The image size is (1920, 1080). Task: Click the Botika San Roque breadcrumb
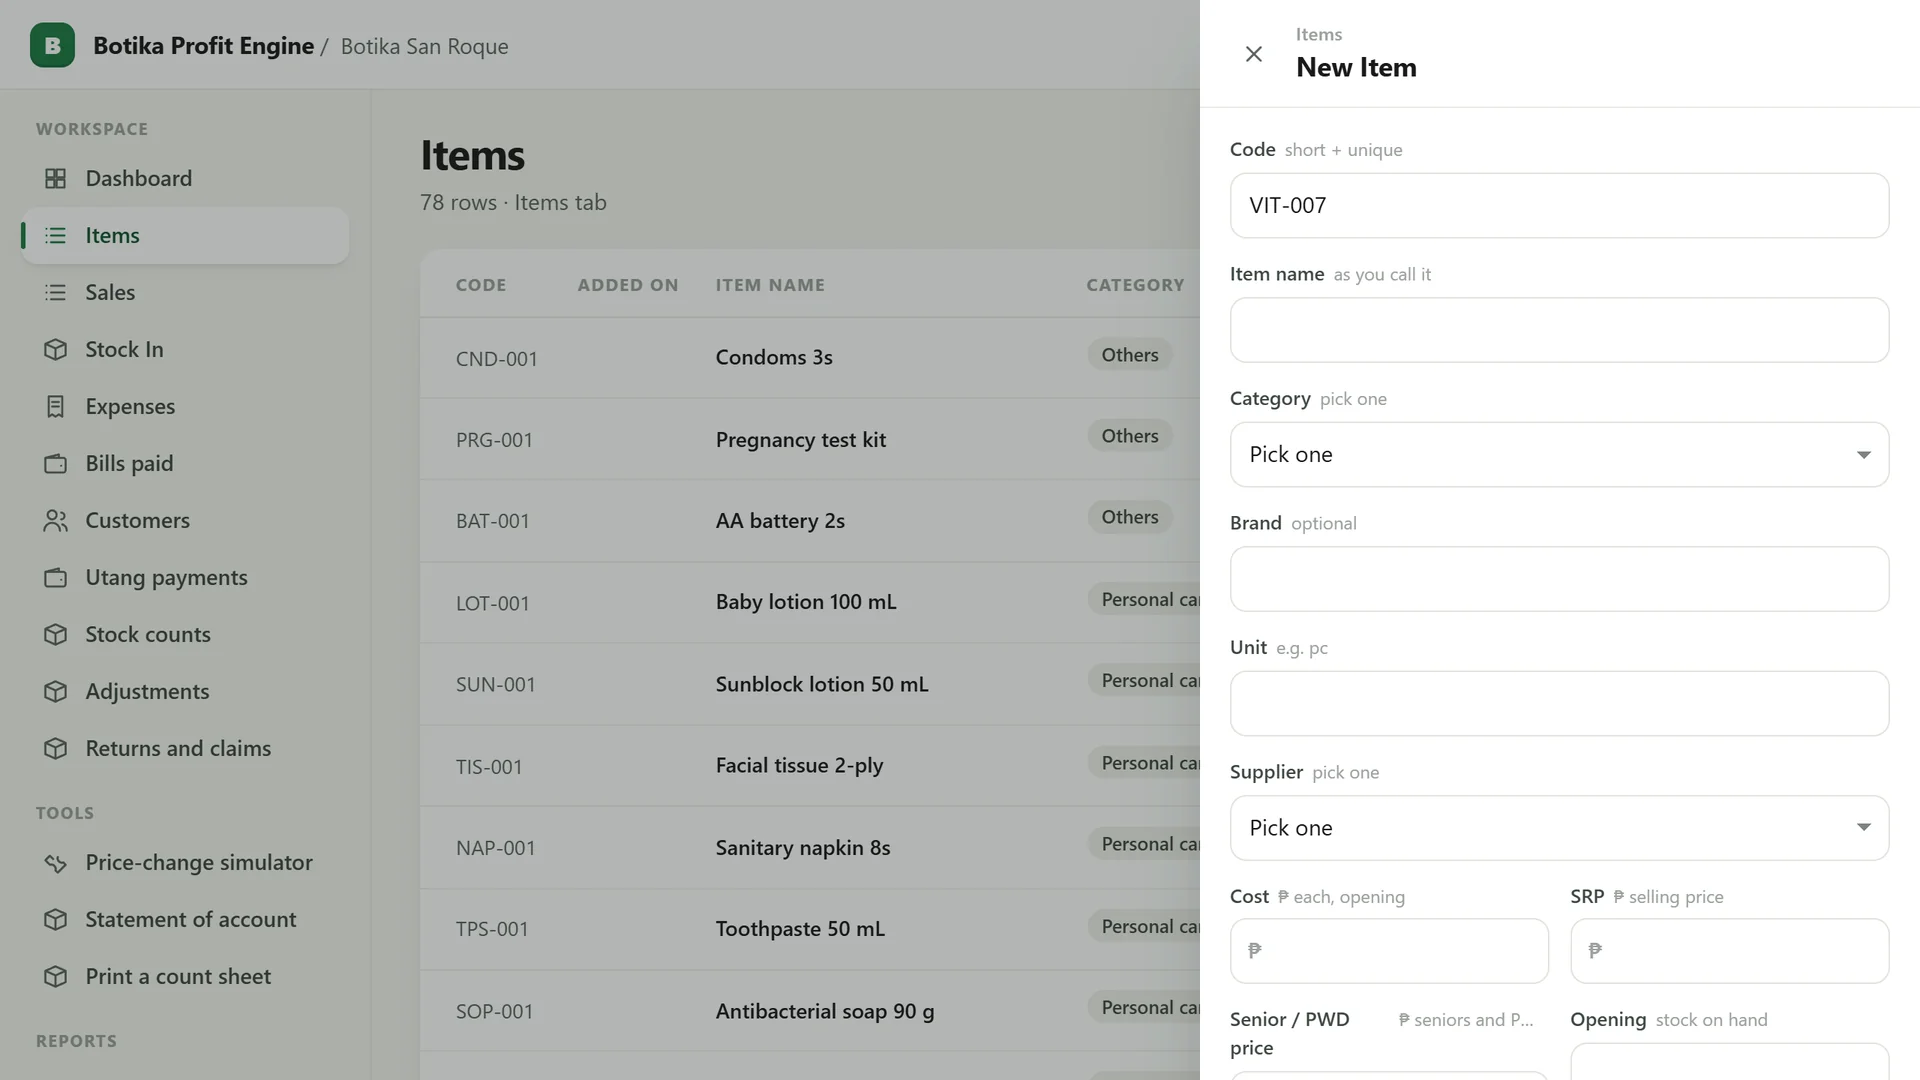424,46
